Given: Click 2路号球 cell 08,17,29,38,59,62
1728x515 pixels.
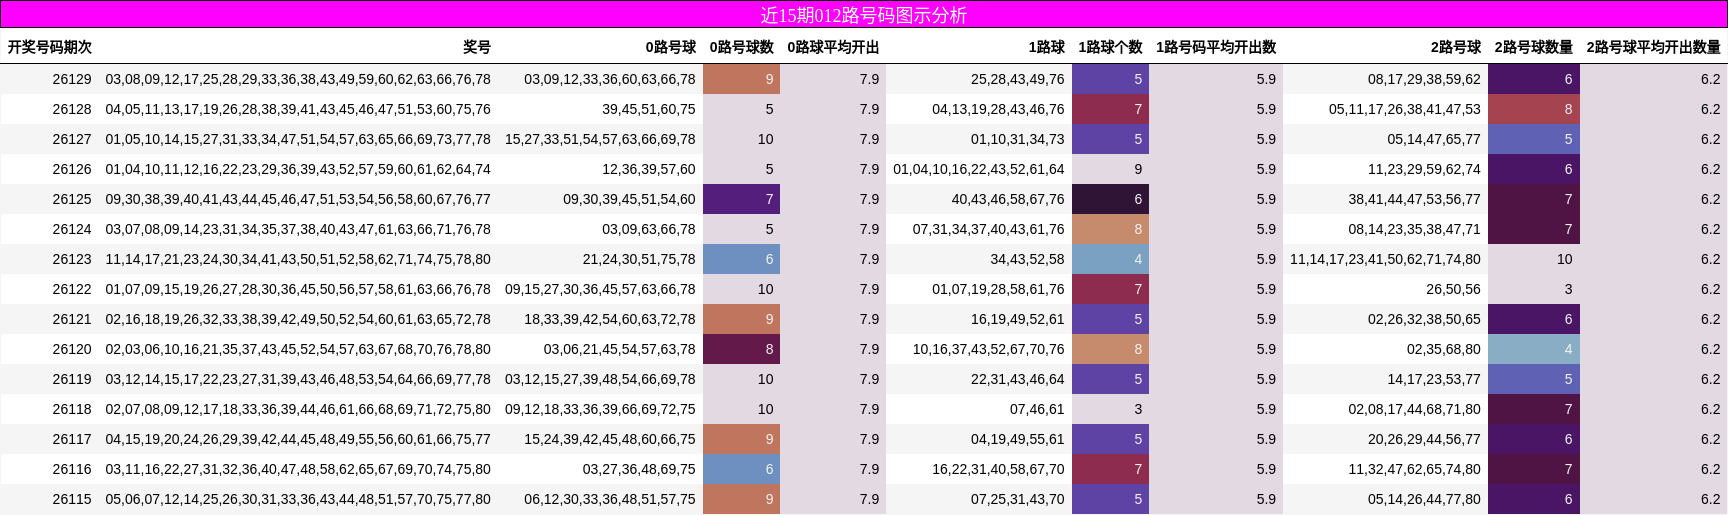Looking at the screenshot, I should point(1424,79).
